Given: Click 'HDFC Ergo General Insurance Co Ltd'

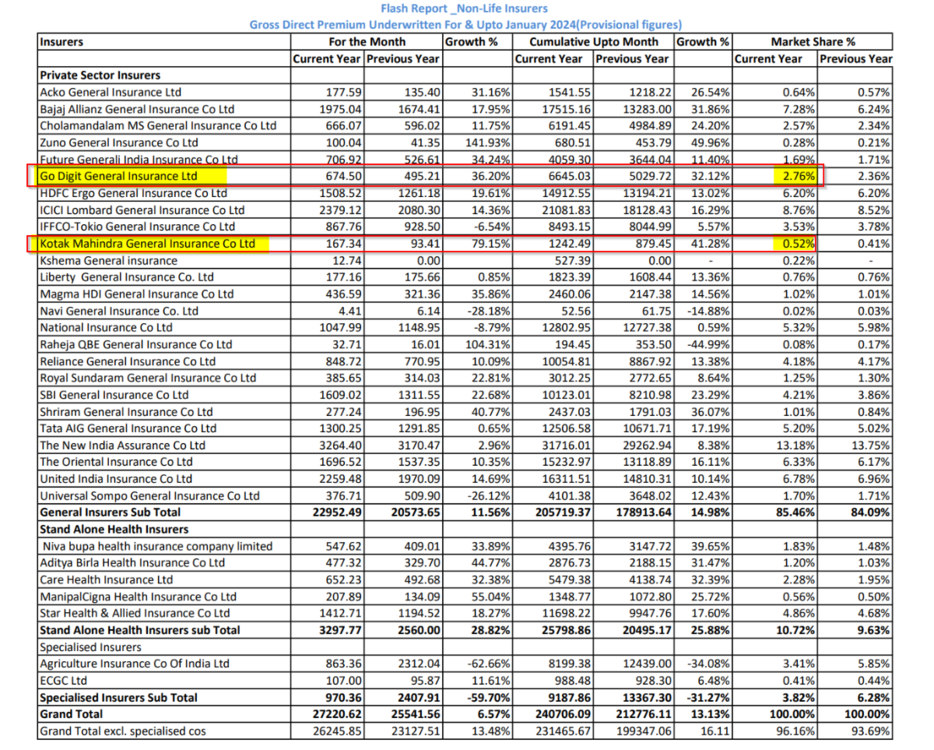Looking at the screenshot, I should tap(133, 193).
